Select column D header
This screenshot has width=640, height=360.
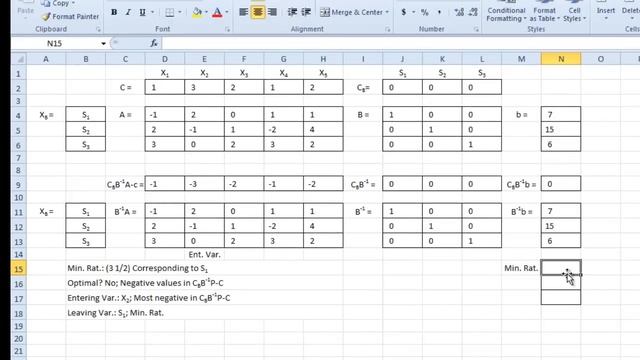165,59
